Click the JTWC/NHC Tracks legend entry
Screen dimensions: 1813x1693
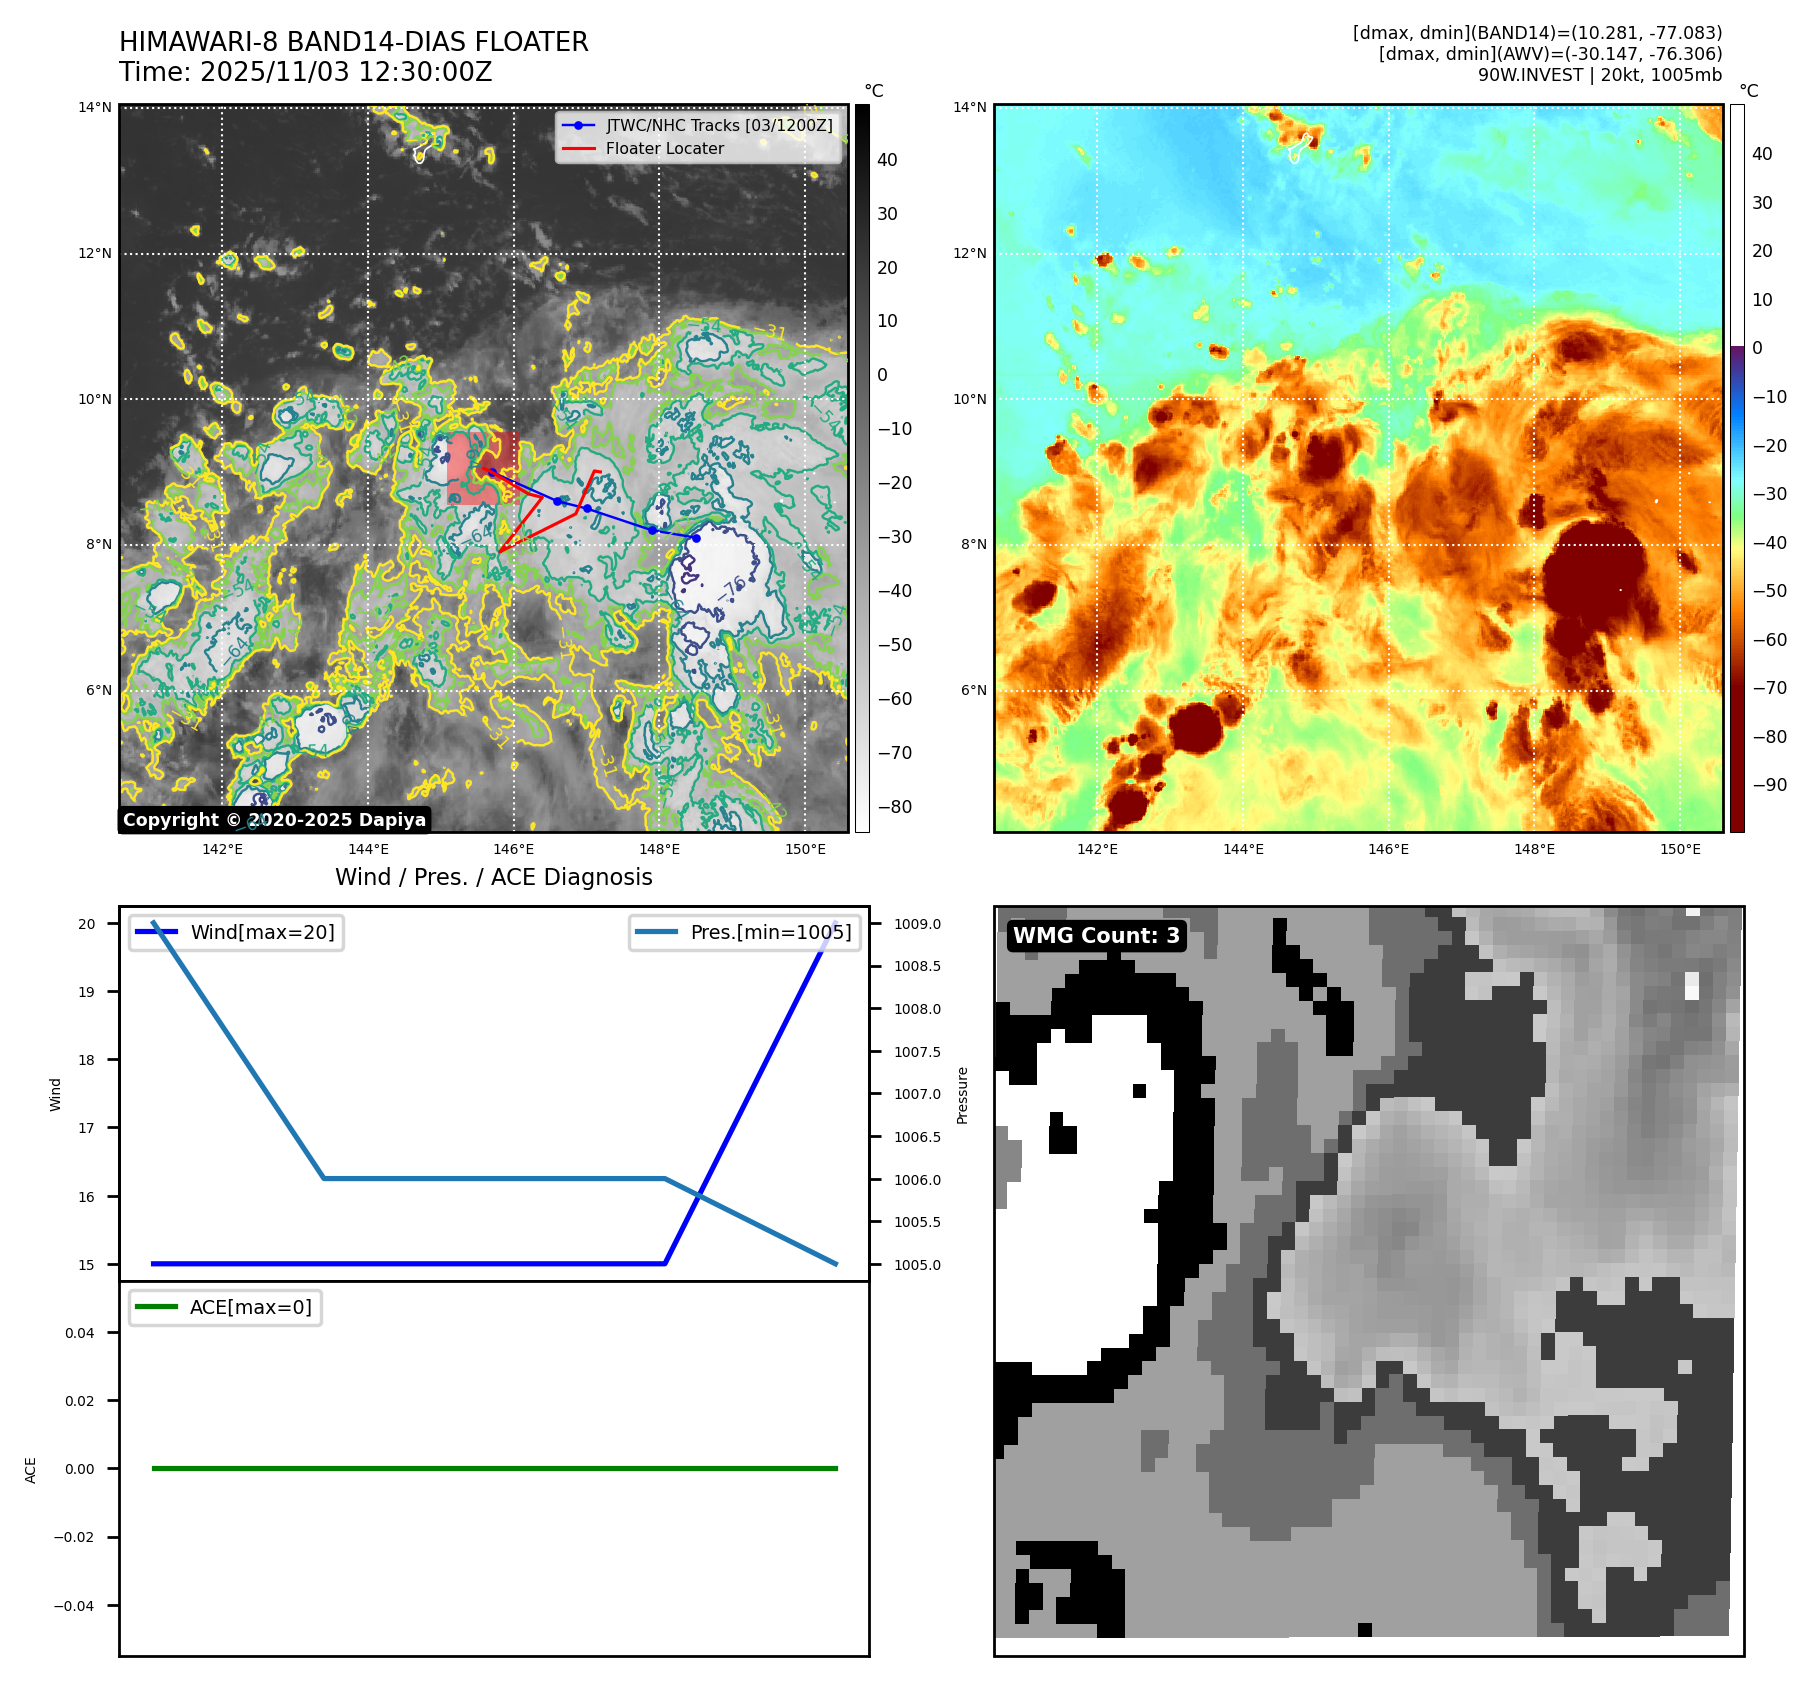point(718,125)
